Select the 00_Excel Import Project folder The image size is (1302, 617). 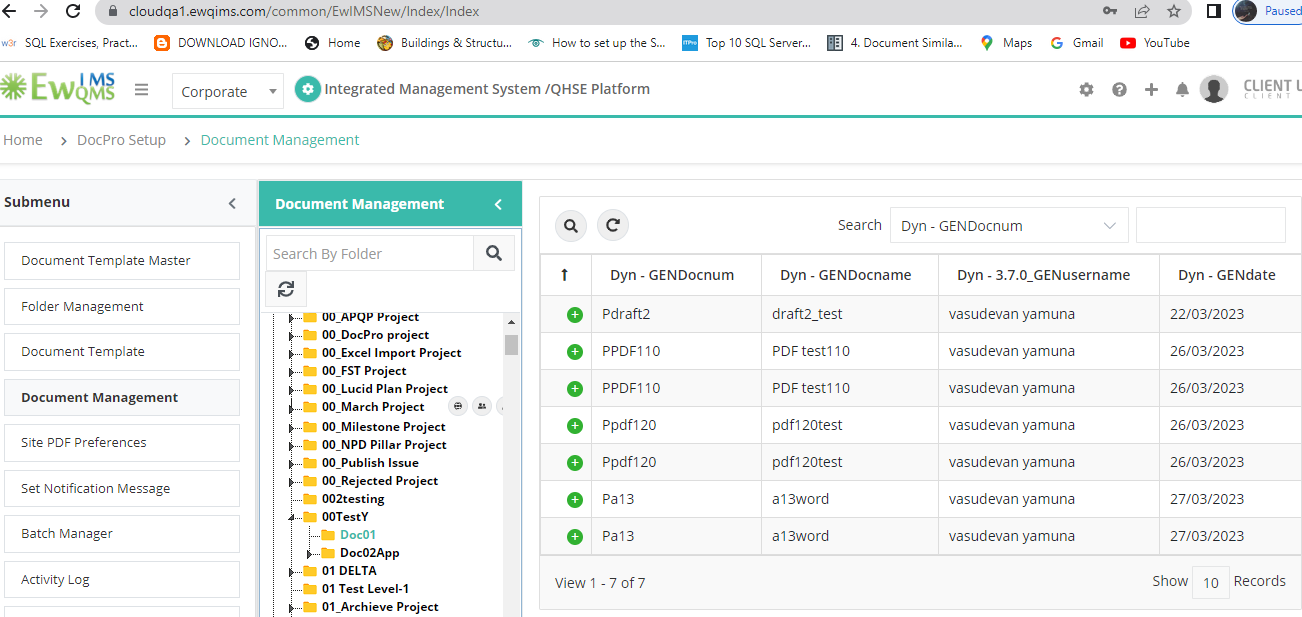[x=391, y=353]
